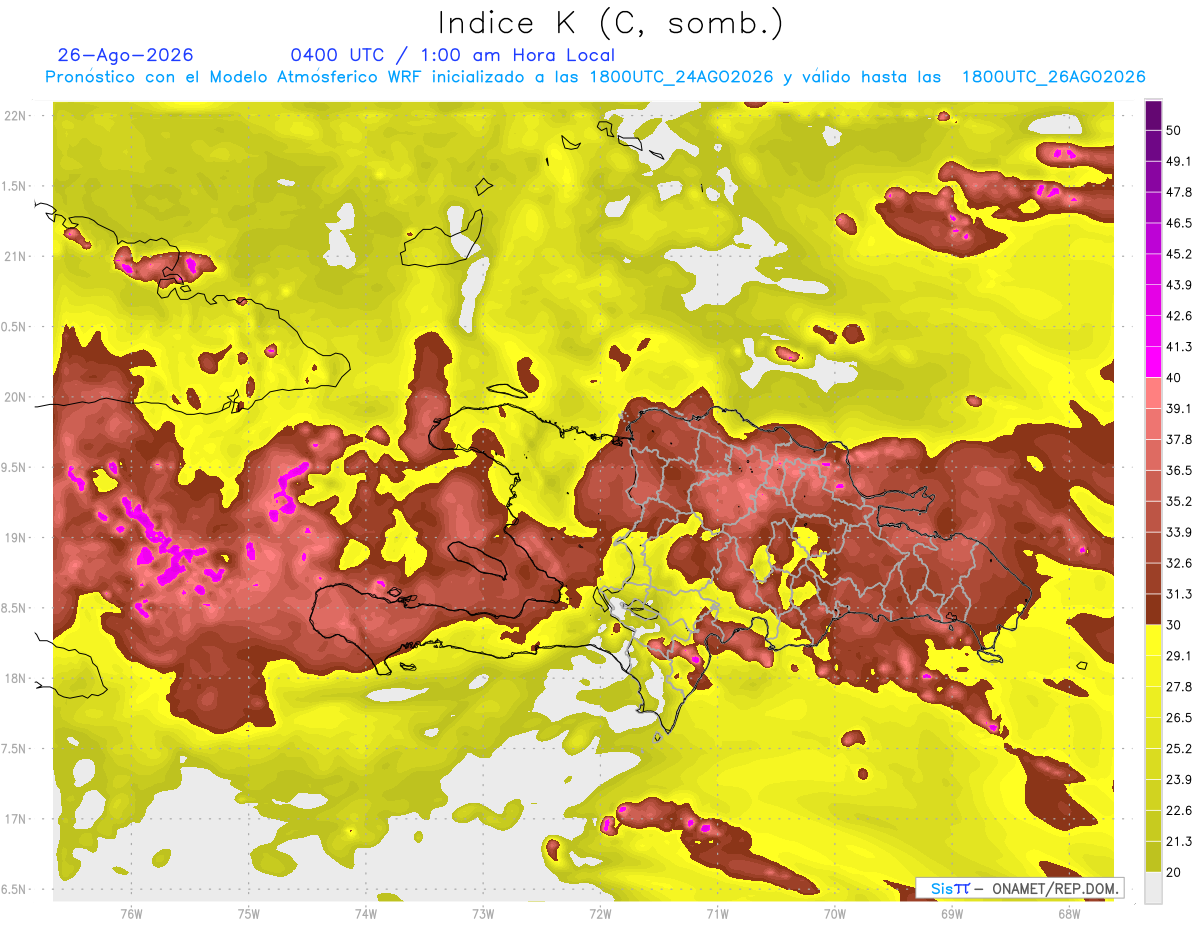The image size is (1200, 927).
Task: Click the color scale value '27.8'
Action: pos(1178,686)
